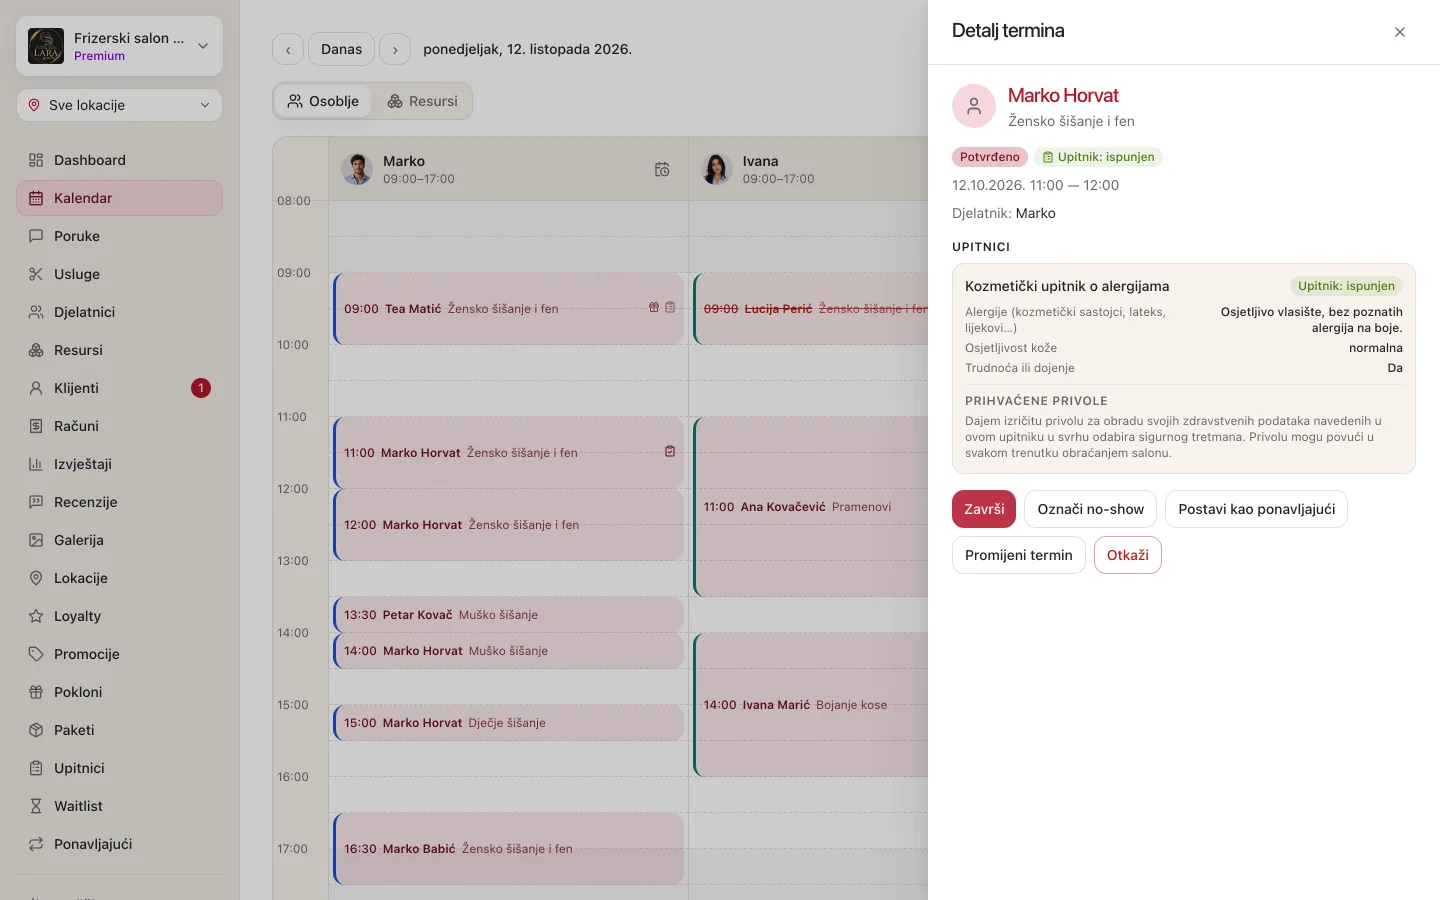Switch to the Osoblje view tab
Viewport: 1440px width, 900px height.
(x=323, y=101)
